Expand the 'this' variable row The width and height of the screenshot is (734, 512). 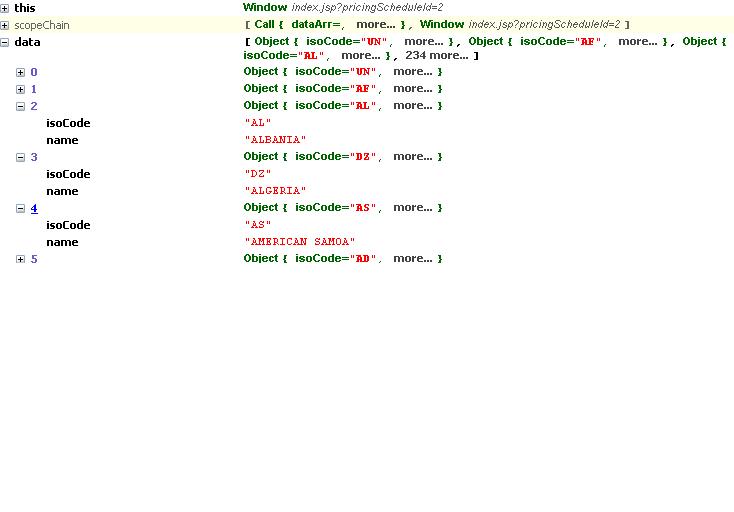click(x=5, y=8)
